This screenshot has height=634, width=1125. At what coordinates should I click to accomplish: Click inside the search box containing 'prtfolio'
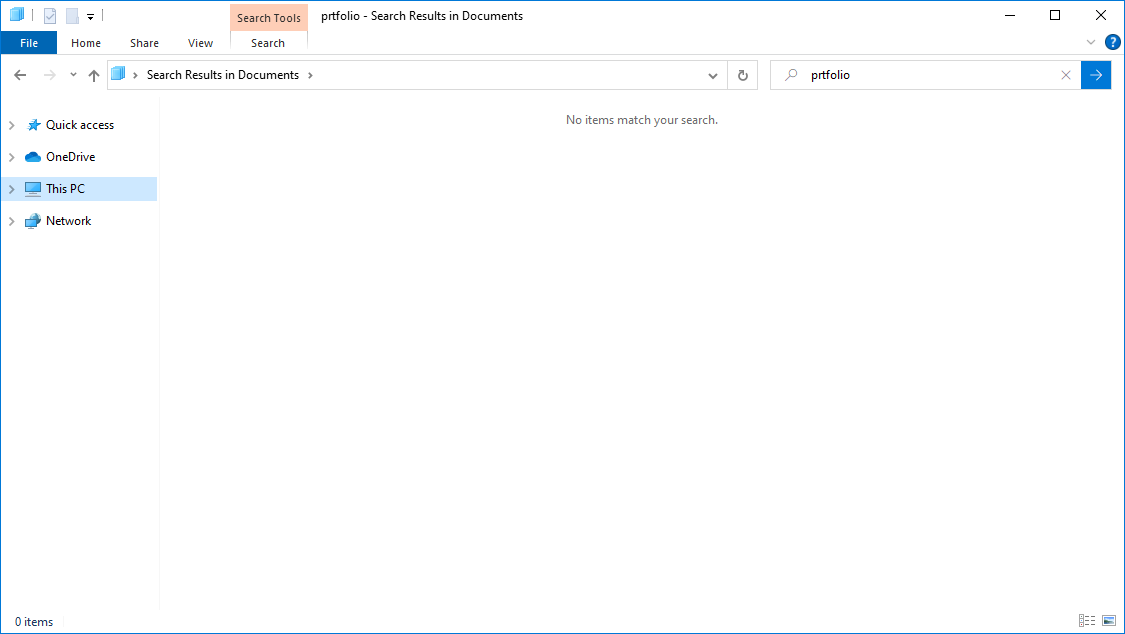point(920,75)
